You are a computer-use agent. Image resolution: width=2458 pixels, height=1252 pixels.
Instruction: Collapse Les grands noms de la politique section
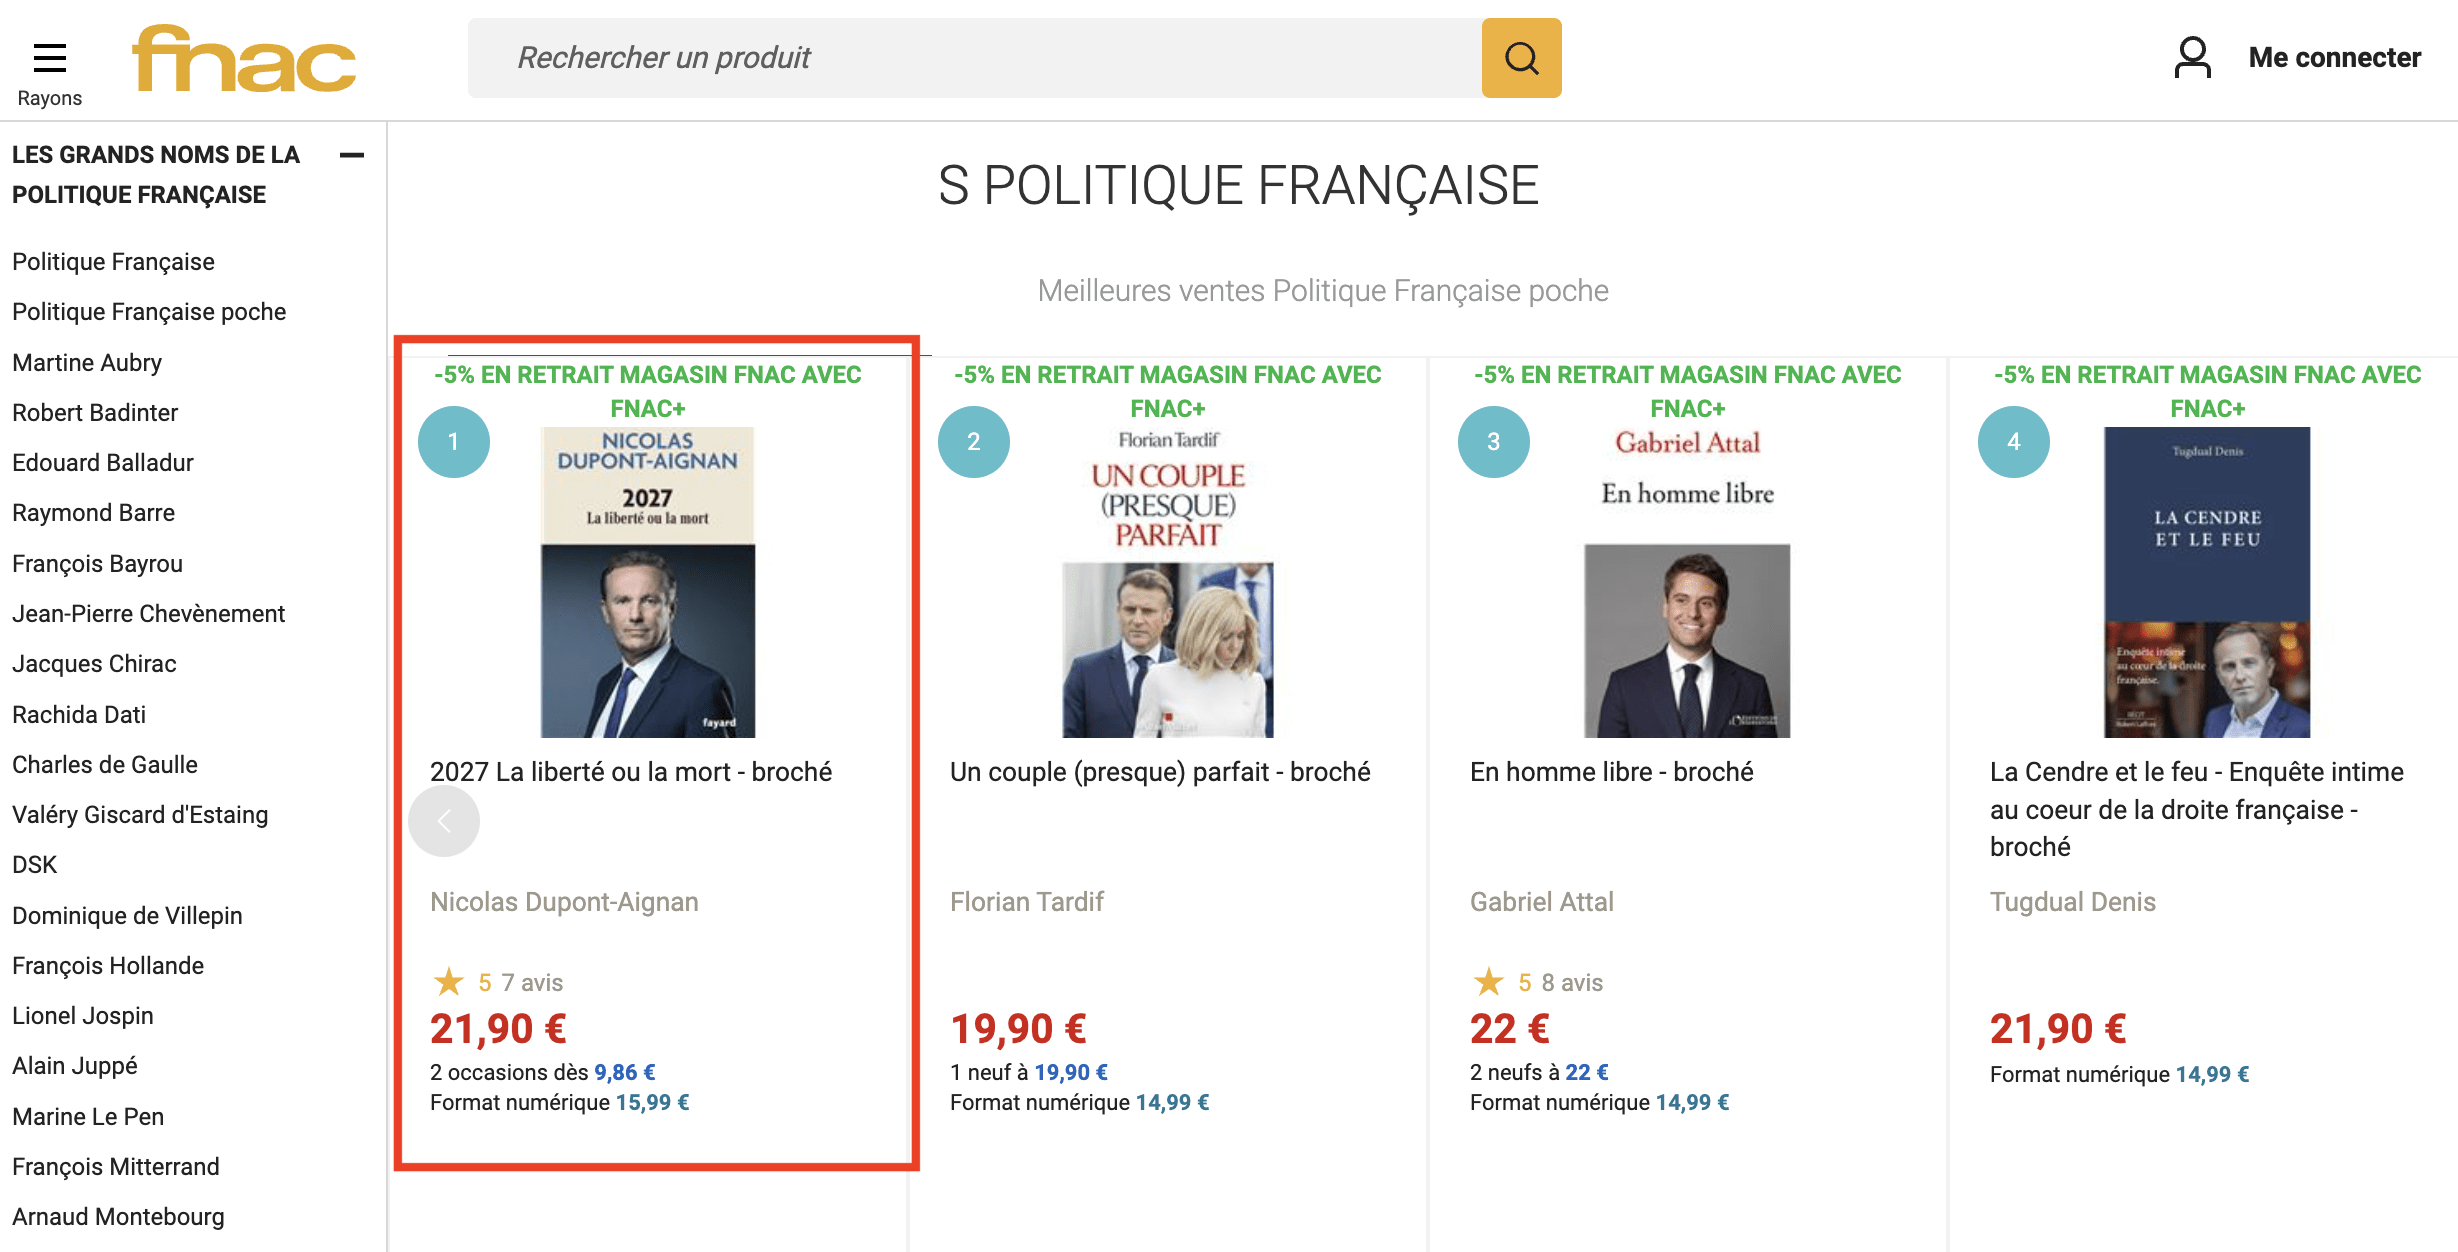[x=352, y=155]
